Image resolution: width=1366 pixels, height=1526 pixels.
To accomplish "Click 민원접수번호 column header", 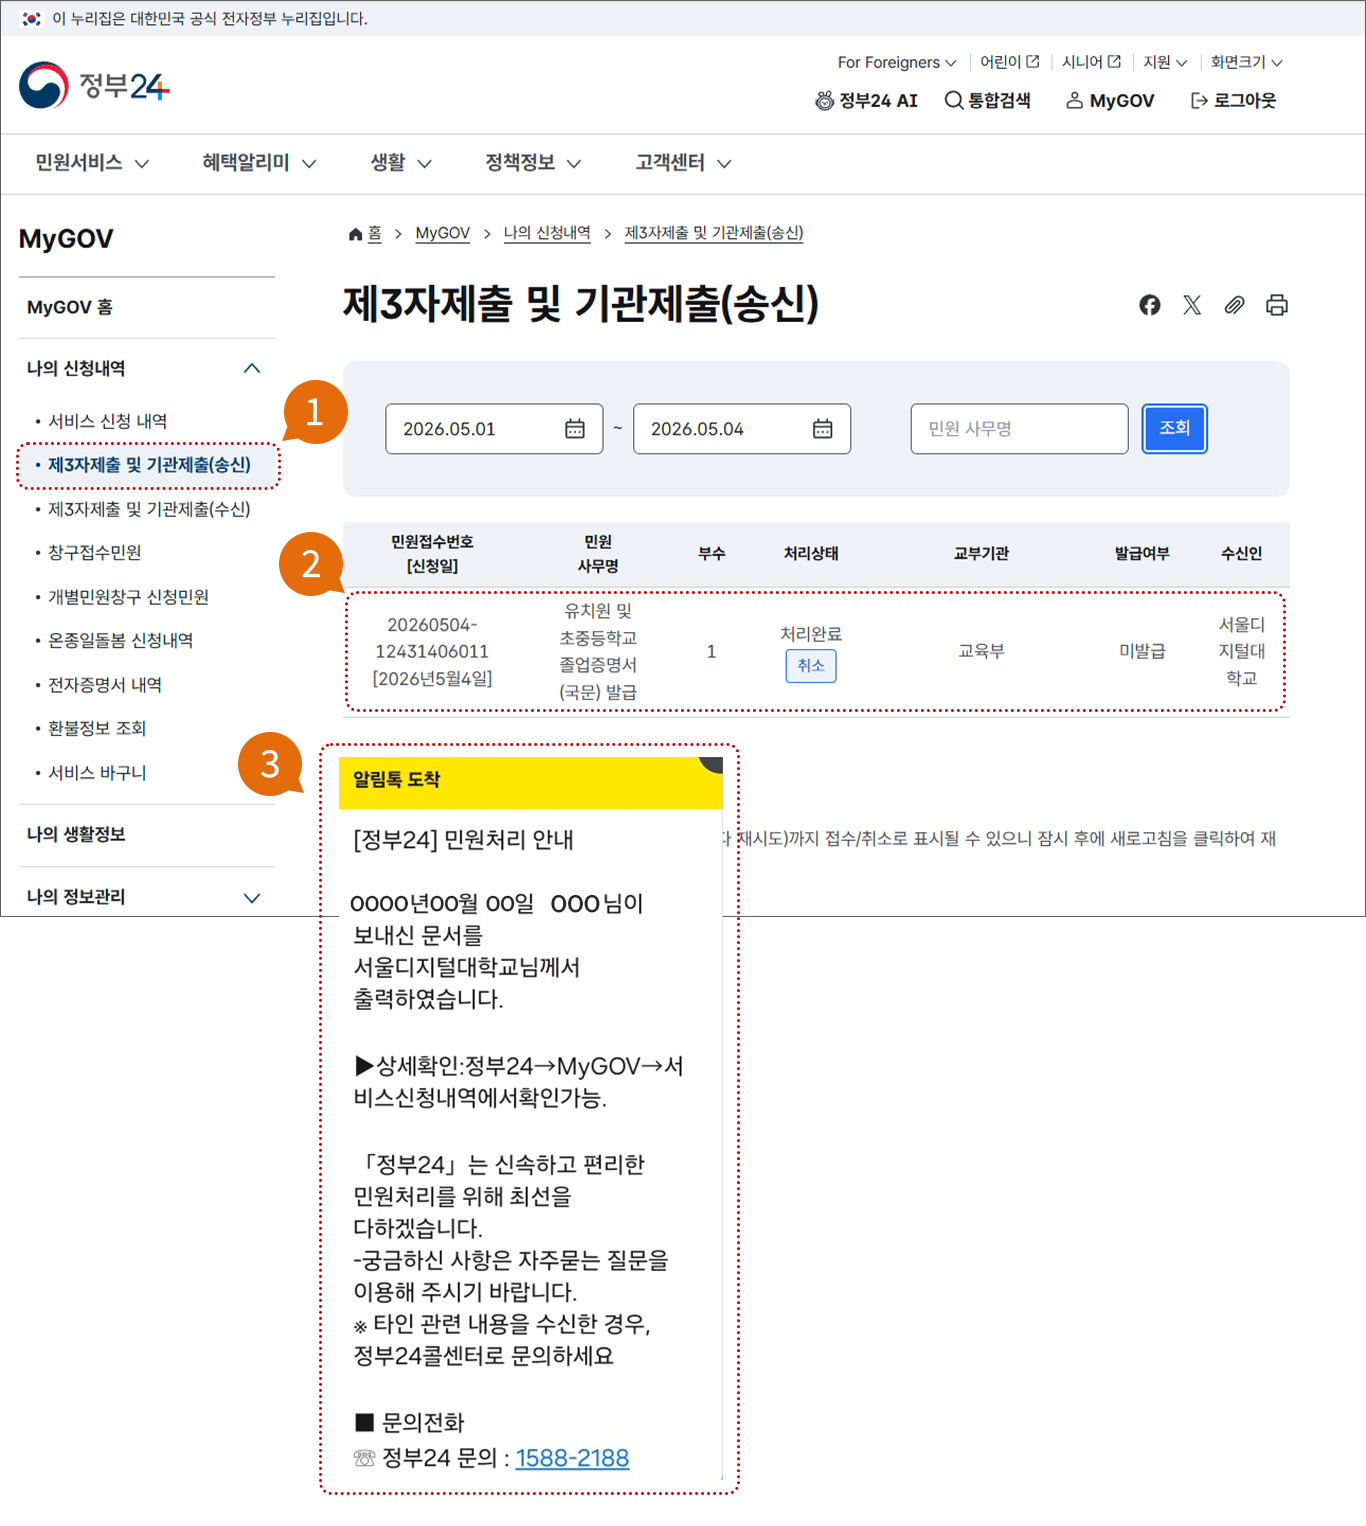I will point(432,554).
